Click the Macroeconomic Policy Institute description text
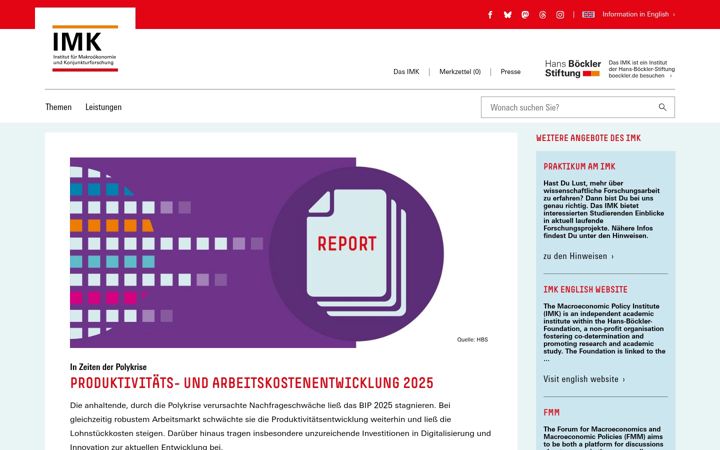 [x=604, y=332]
